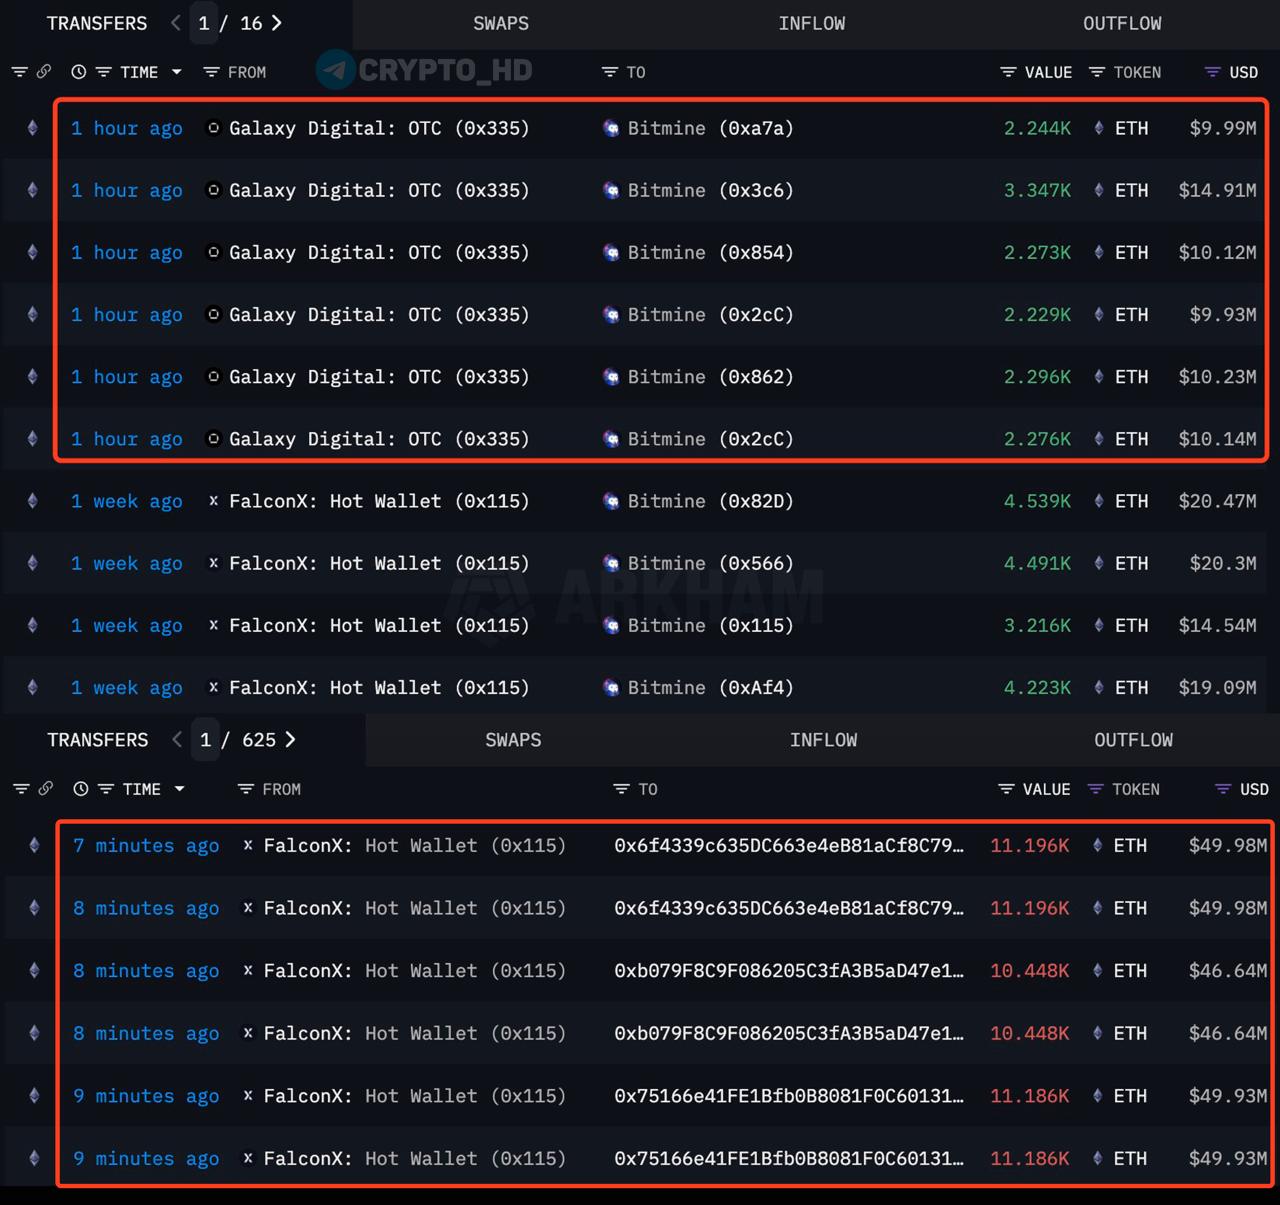Click the link icon in the 625-page transfers header
Viewport: 1280px width, 1205px height.
point(46,789)
